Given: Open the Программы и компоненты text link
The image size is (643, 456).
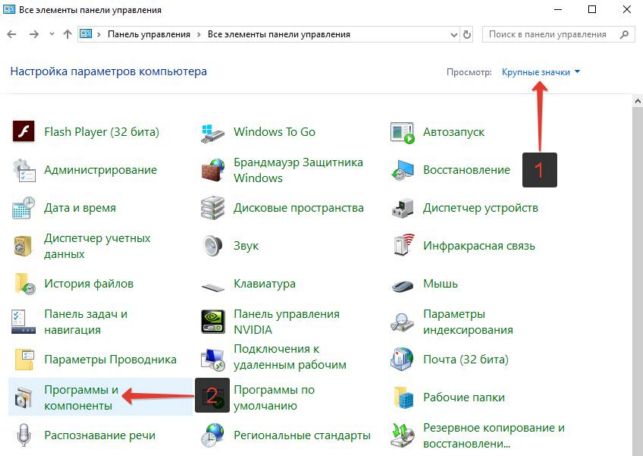Looking at the screenshot, I should point(81,397).
